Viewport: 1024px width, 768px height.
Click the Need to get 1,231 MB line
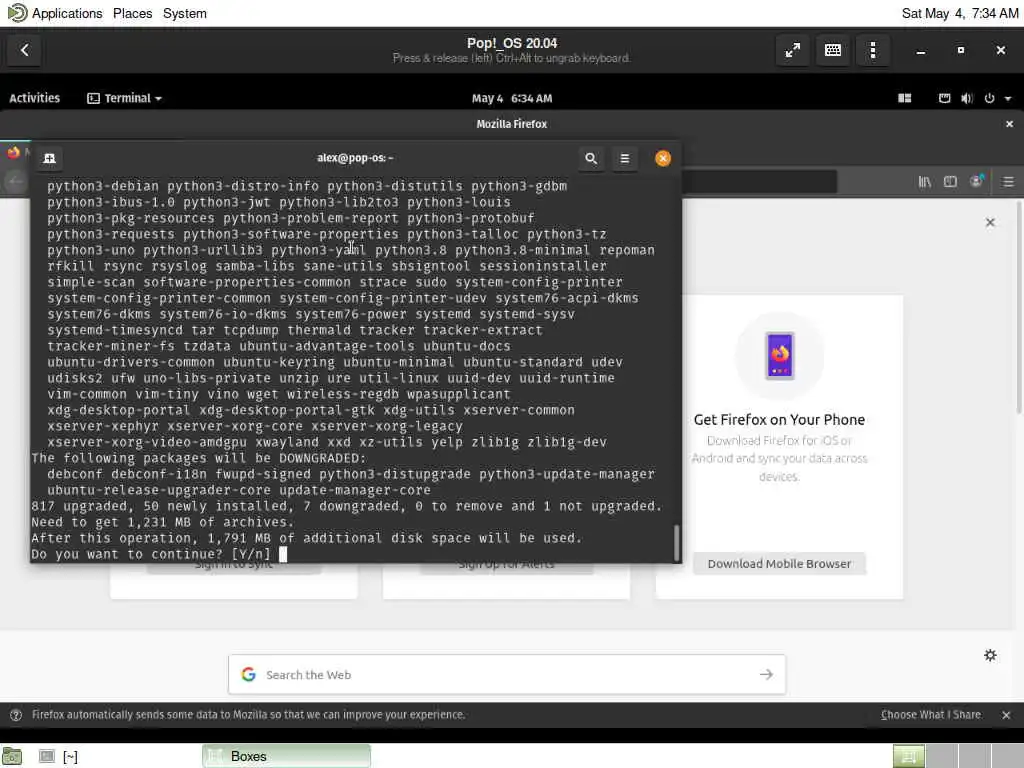pyautogui.click(x=163, y=522)
